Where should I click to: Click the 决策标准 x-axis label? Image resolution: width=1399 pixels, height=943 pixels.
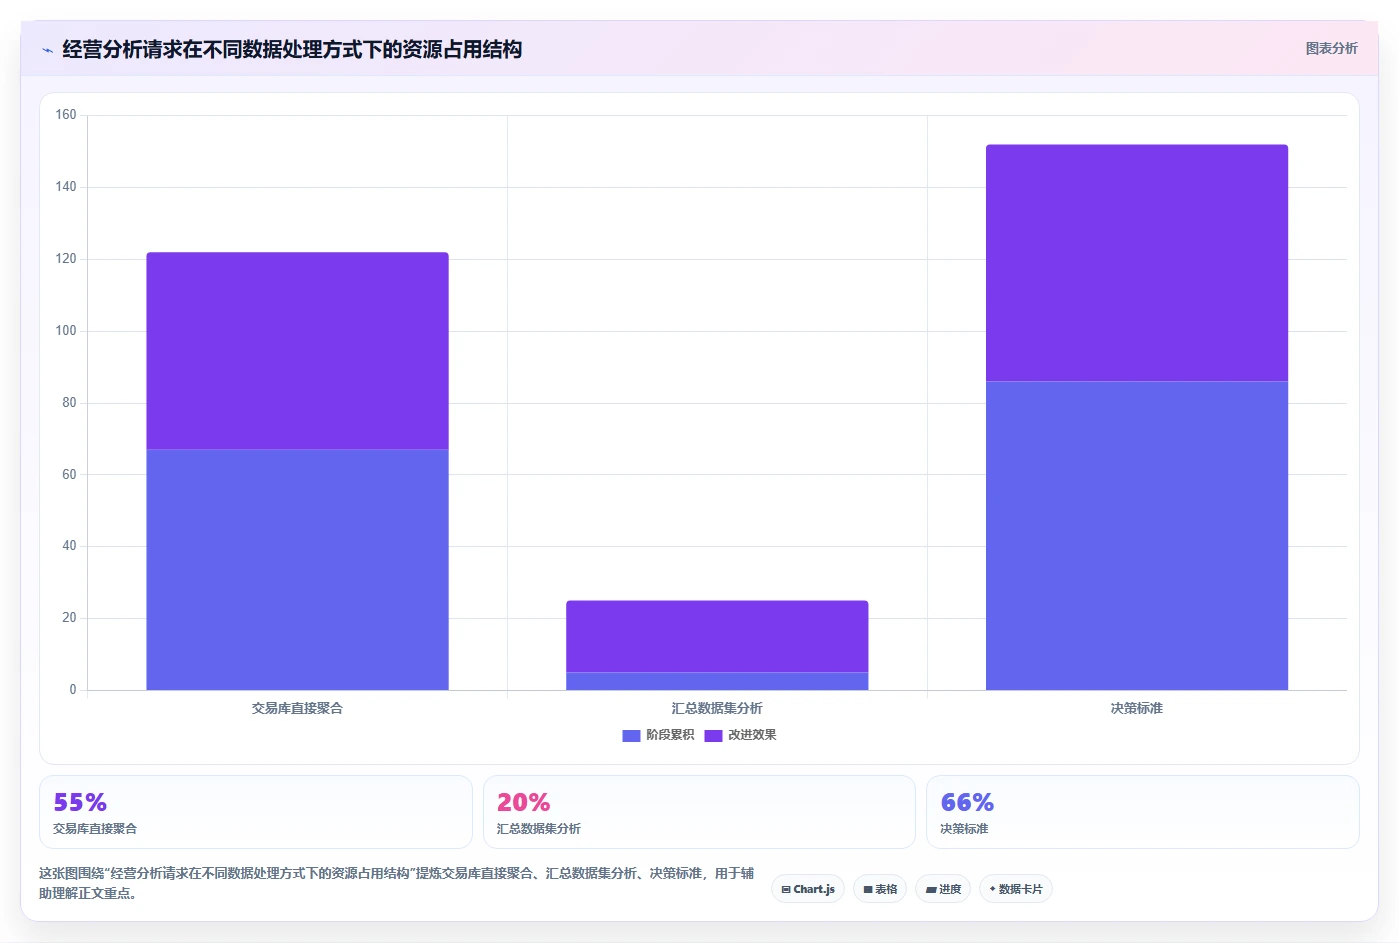(x=1137, y=708)
